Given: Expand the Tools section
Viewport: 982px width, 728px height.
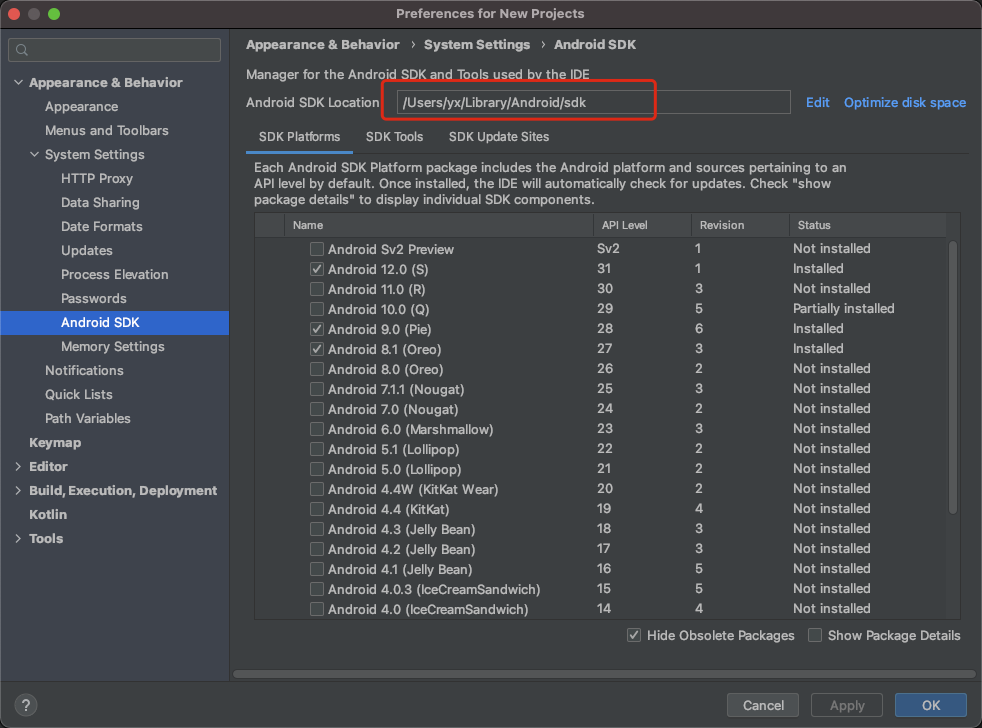Looking at the screenshot, I should (17, 538).
